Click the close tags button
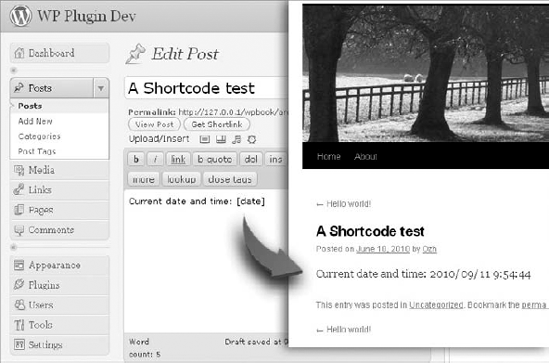The width and height of the screenshot is (549, 363). [x=230, y=179]
